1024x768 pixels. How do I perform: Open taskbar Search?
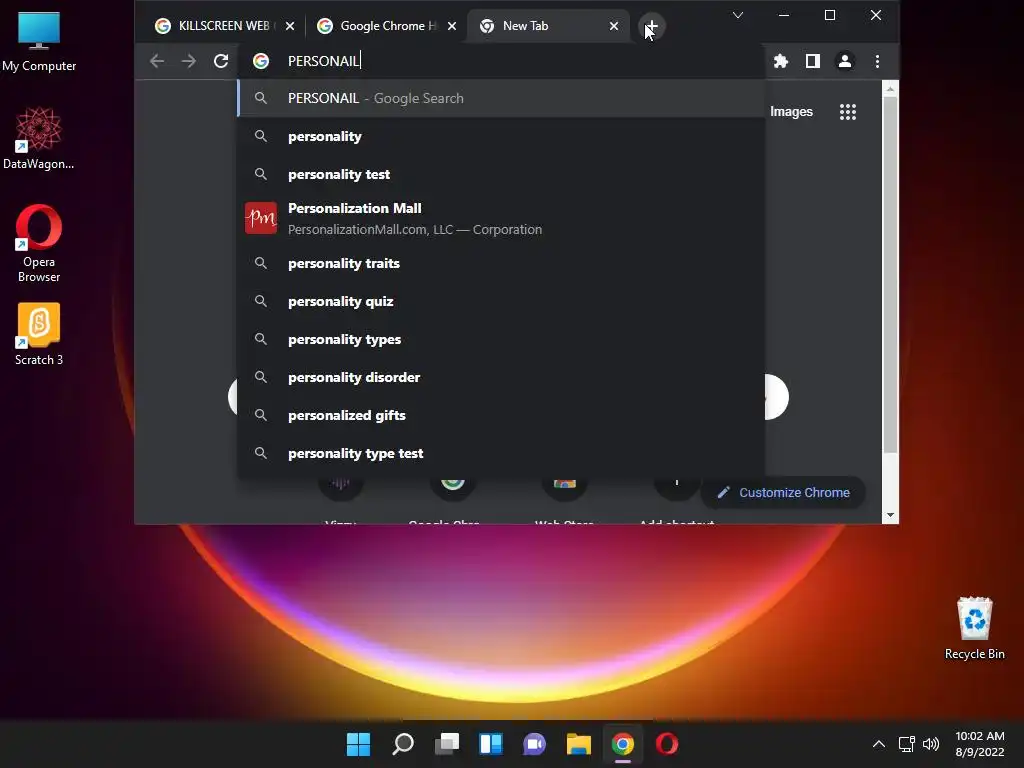tap(403, 743)
